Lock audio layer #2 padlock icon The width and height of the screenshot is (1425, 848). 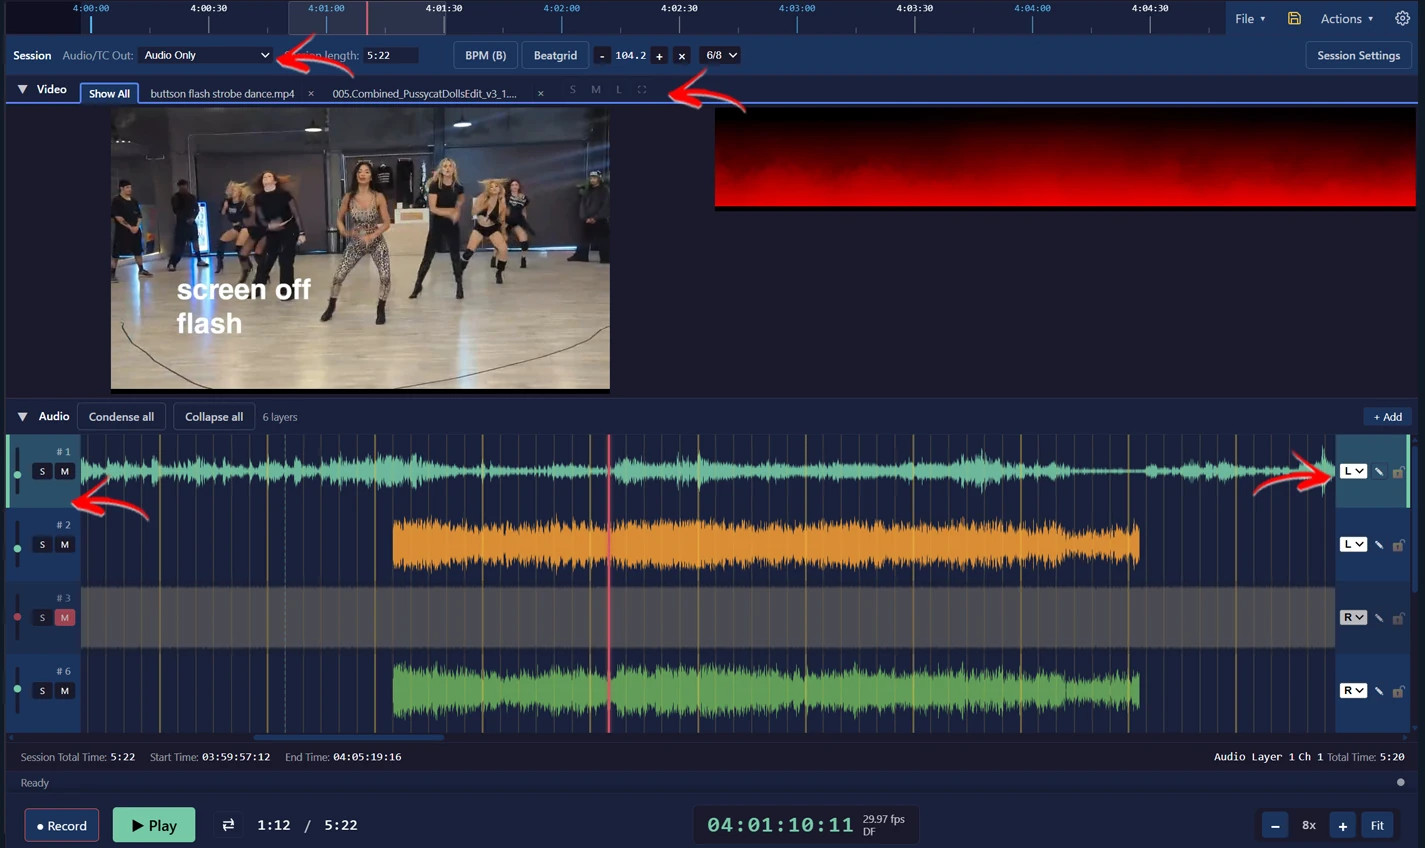tap(1399, 544)
